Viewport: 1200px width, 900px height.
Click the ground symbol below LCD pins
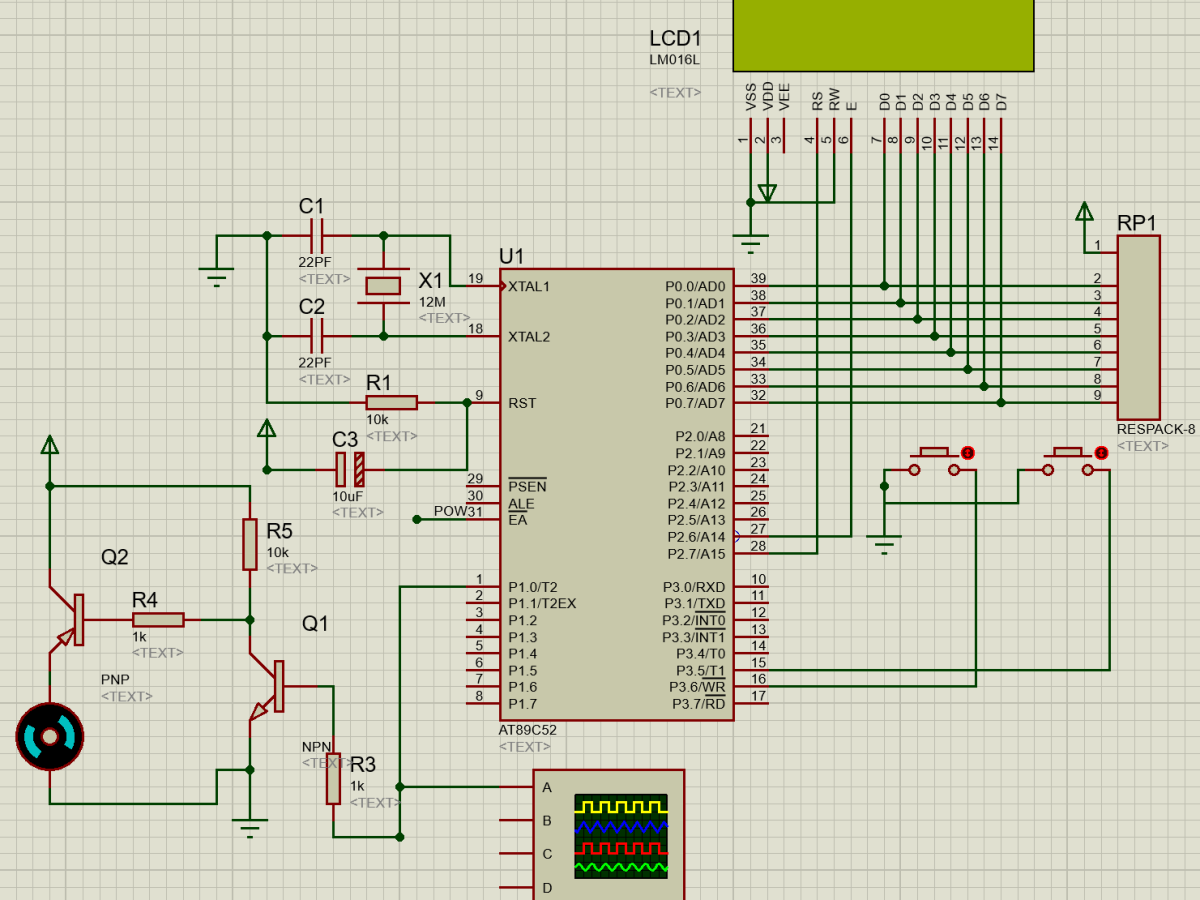[x=751, y=238]
